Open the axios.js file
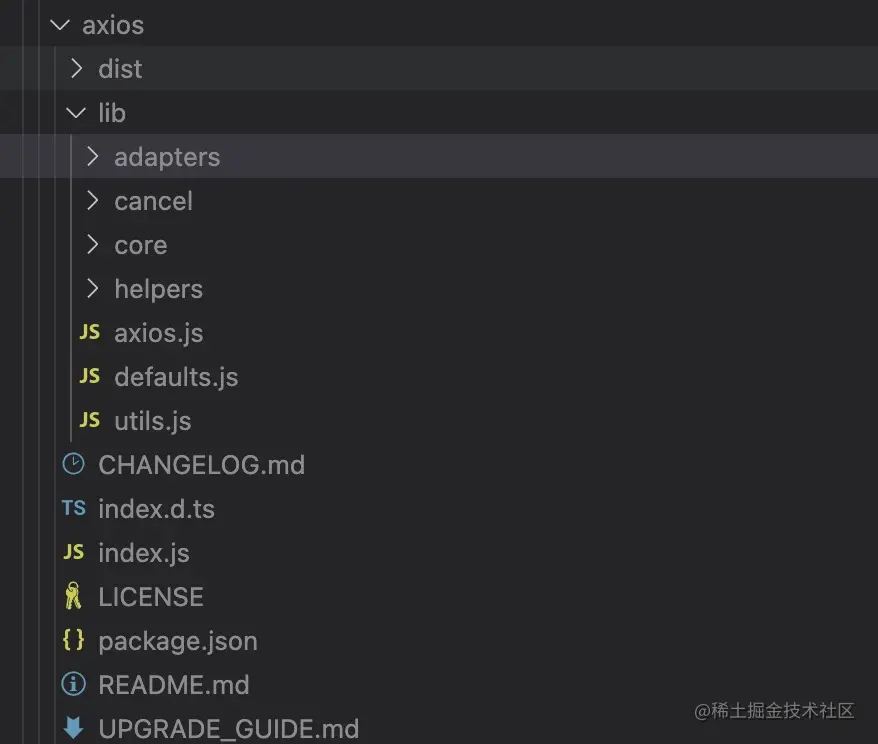The image size is (878, 744). pyautogui.click(x=158, y=333)
